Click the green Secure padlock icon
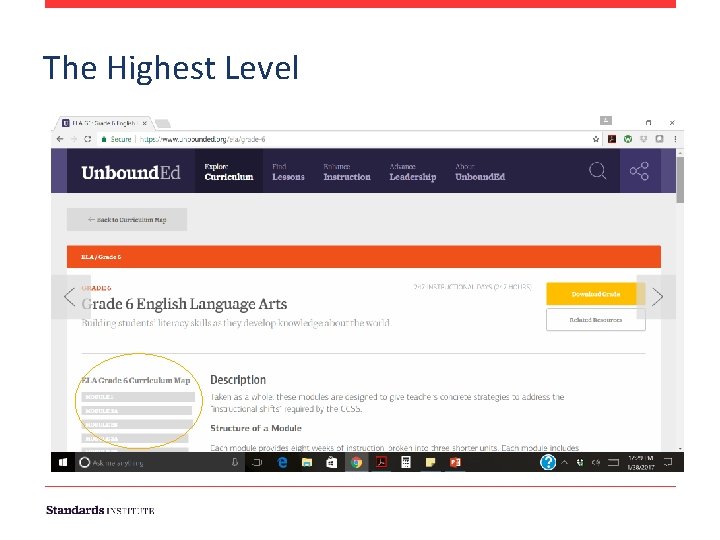The width and height of the screenshot is (720, 540). click(x=104, y=139)
